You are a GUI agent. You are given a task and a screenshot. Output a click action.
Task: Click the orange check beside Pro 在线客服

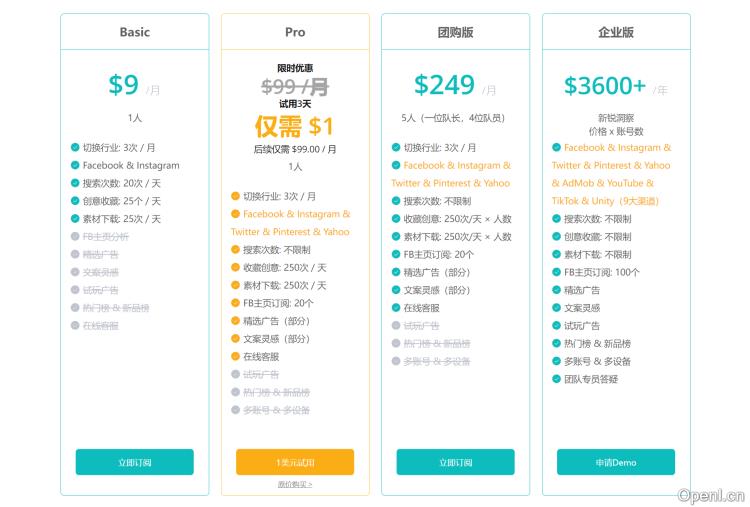(x=236, y=356)
